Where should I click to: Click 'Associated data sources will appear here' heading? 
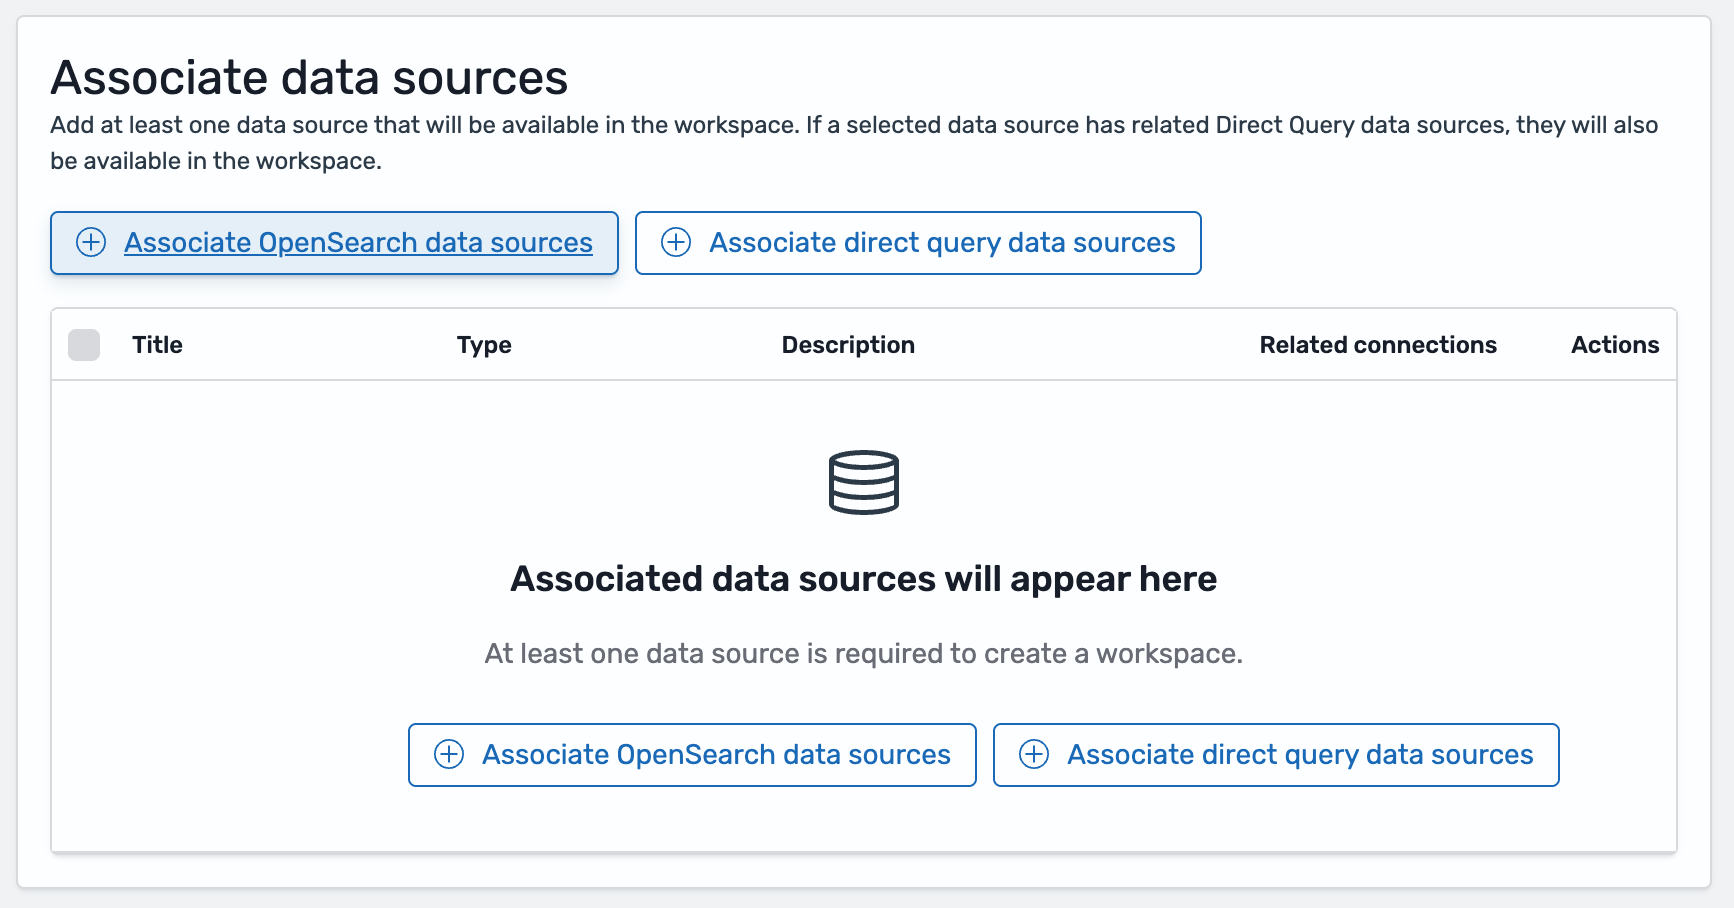864,579
